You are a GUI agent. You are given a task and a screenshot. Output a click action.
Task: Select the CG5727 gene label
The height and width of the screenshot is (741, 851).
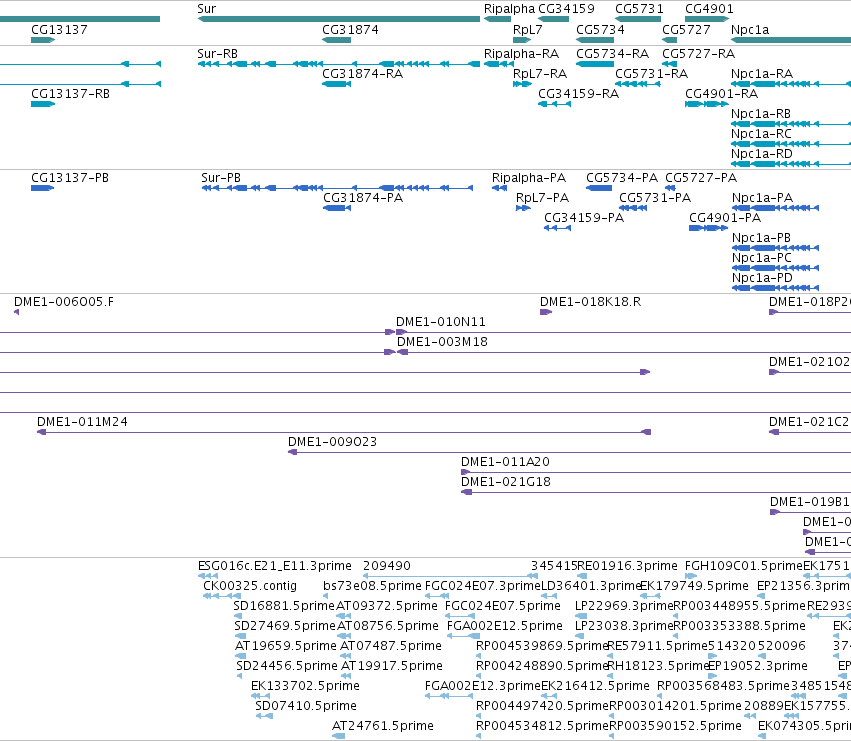click(686, 29)
